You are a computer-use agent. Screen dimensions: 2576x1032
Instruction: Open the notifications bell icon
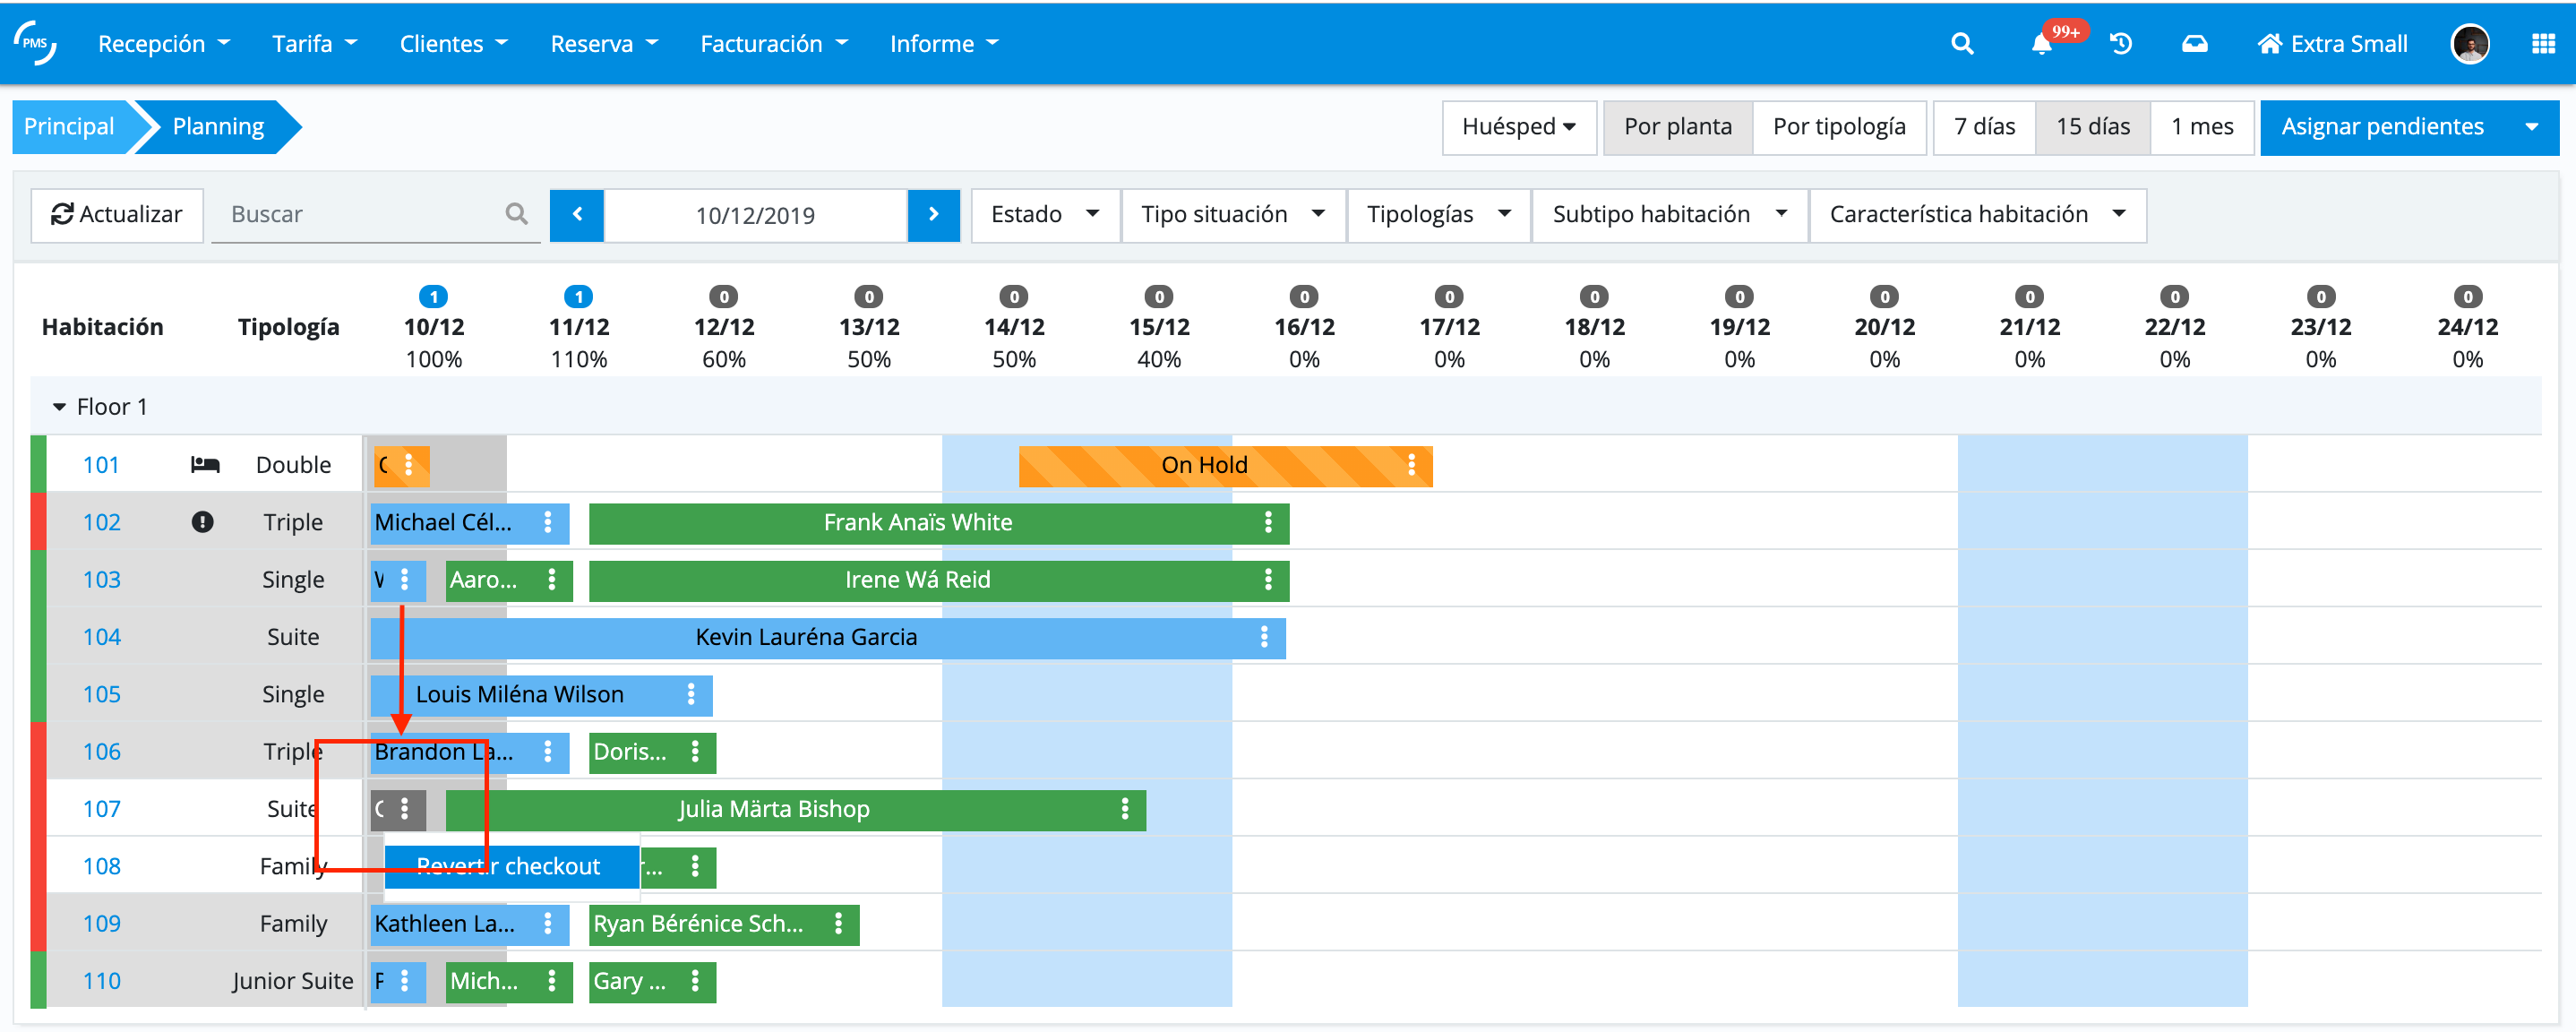coord(2041,44)
